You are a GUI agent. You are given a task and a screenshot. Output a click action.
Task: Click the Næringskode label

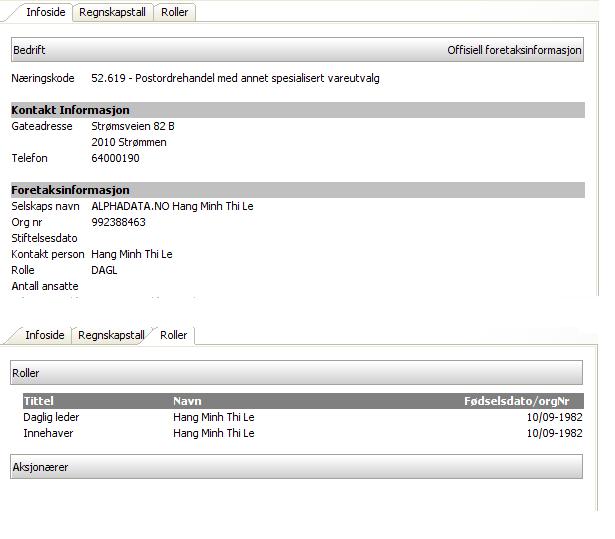(x=43, y=78)
